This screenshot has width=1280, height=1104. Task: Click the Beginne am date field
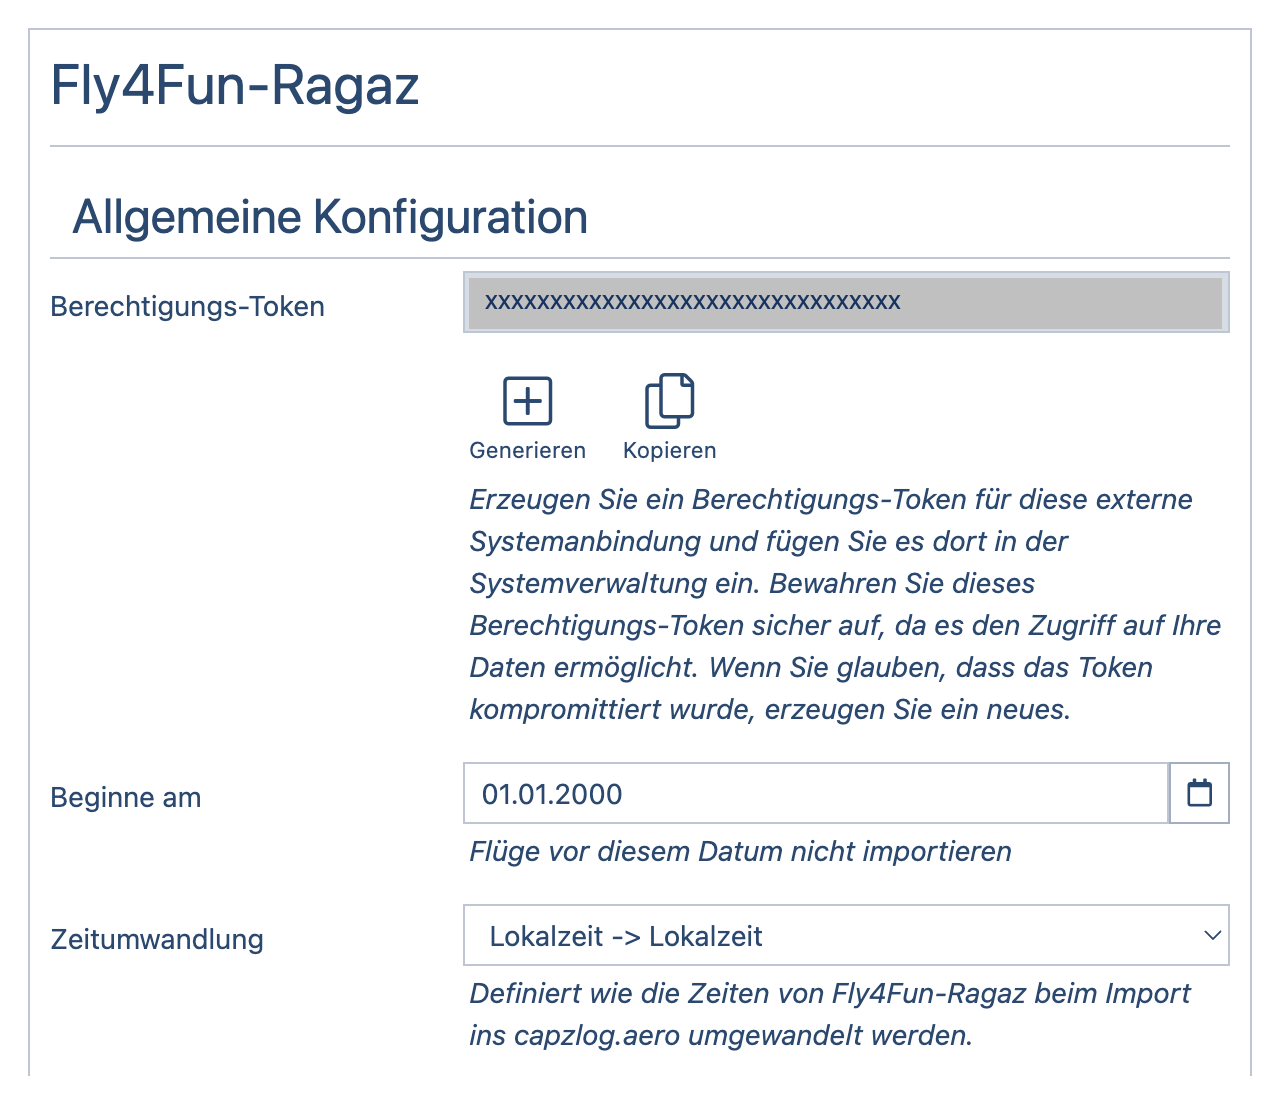point(816,794)
